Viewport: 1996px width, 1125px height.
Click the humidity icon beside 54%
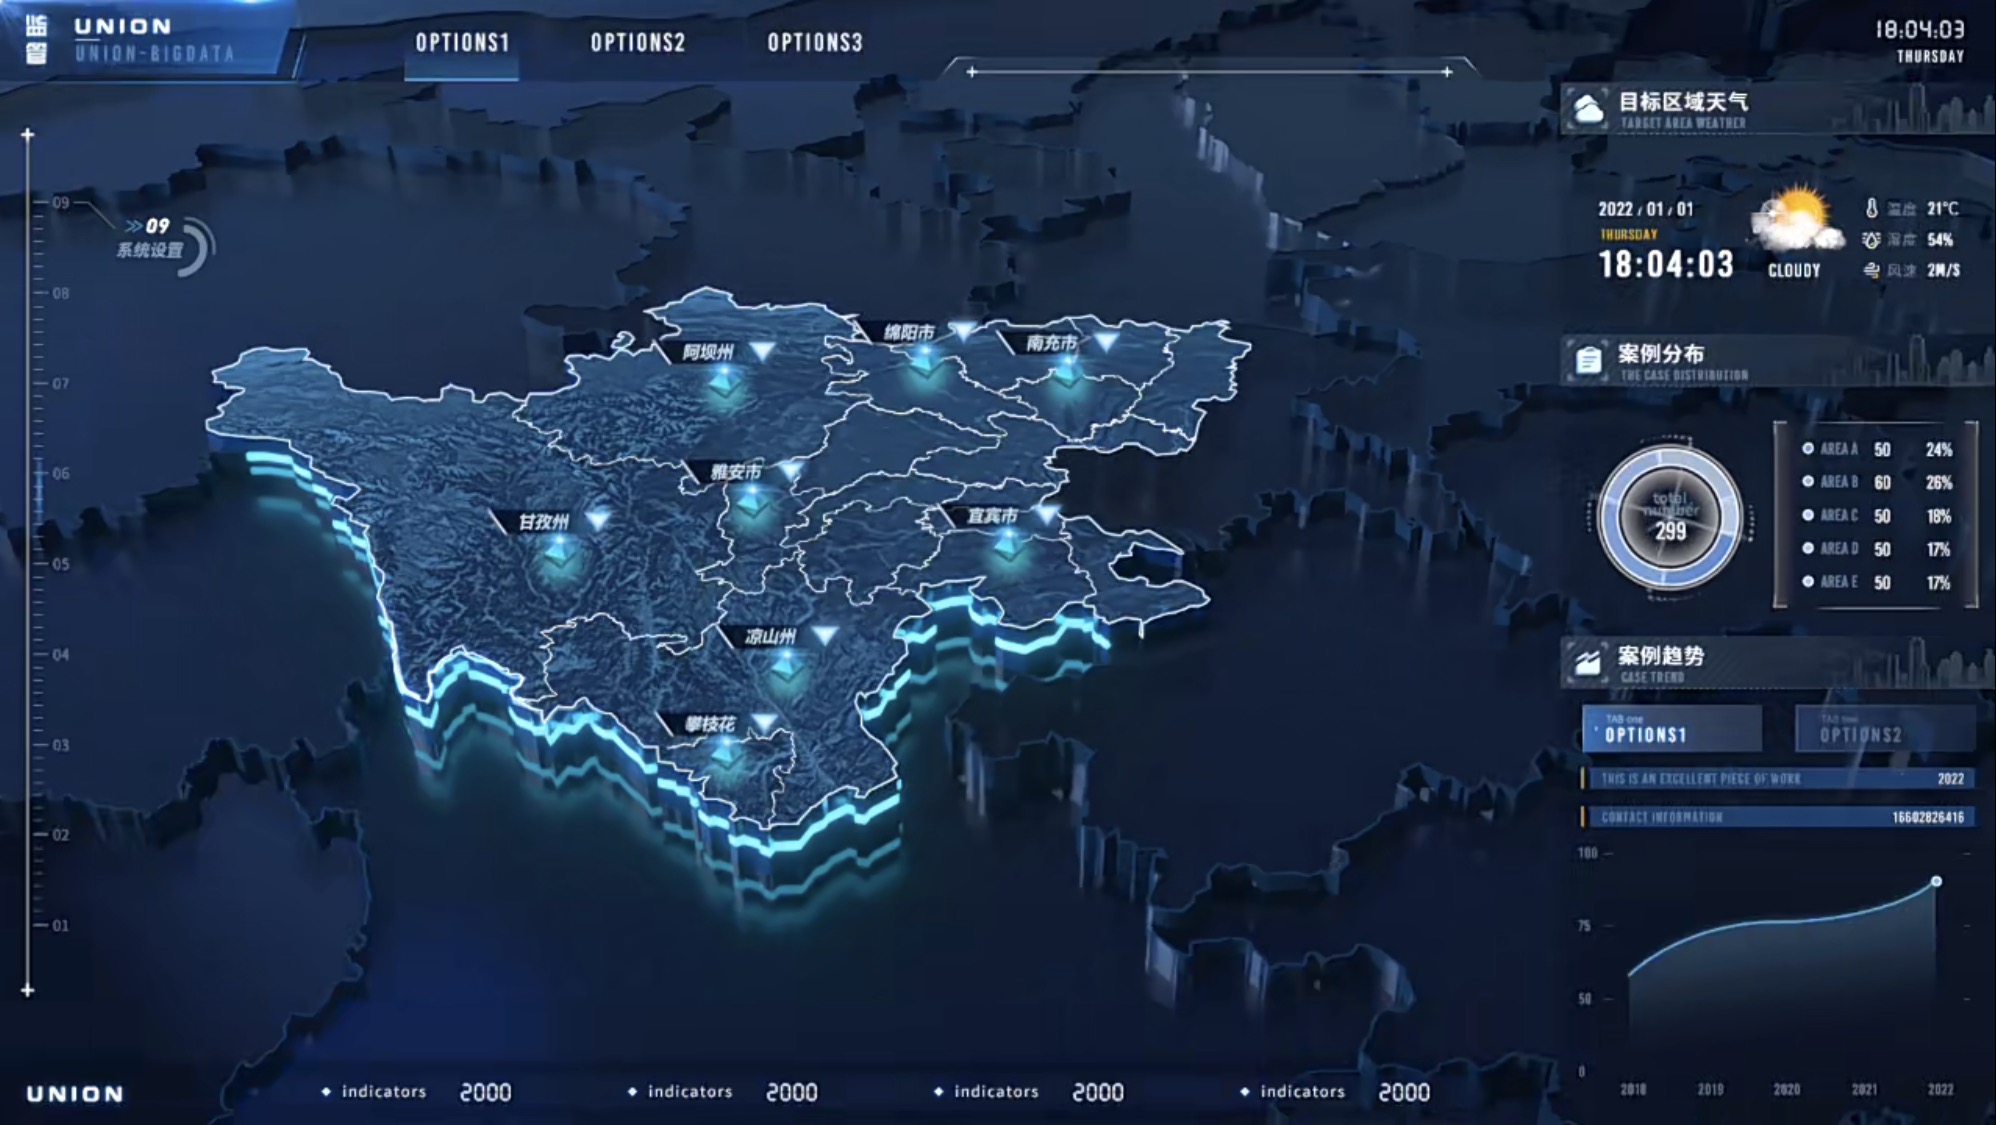1871,240
